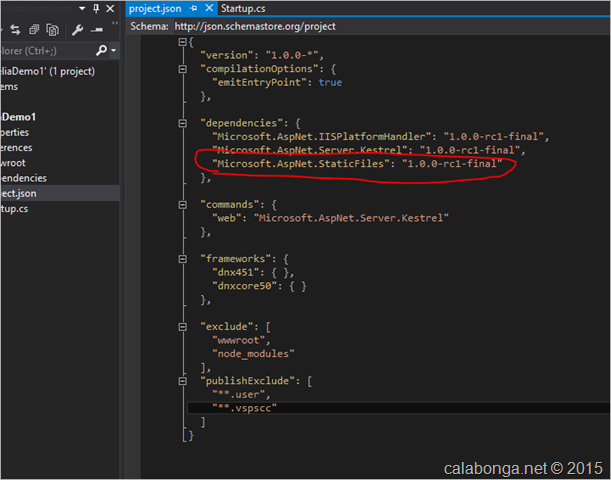This screenshot has height=480, width=611.
Task: Toggle auto-hide pin of Solution Explorer
Action: [96, 8]
